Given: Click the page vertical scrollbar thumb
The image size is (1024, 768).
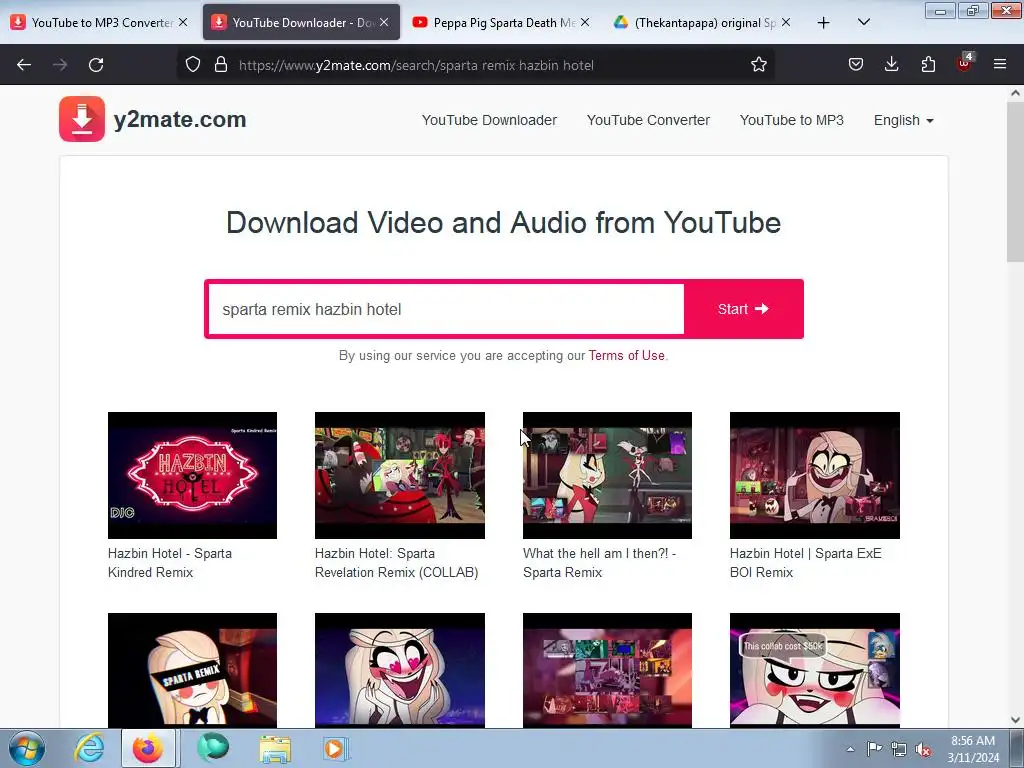Looking at the screenshot, I should click(x=1015, y=180).
